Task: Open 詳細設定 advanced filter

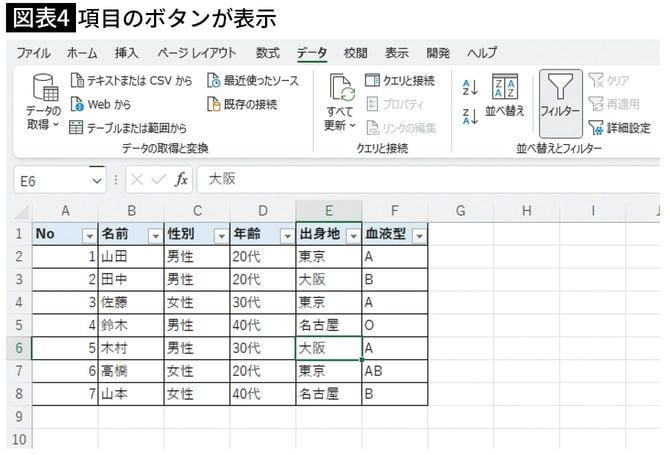Action: click(x=619, y=127)
